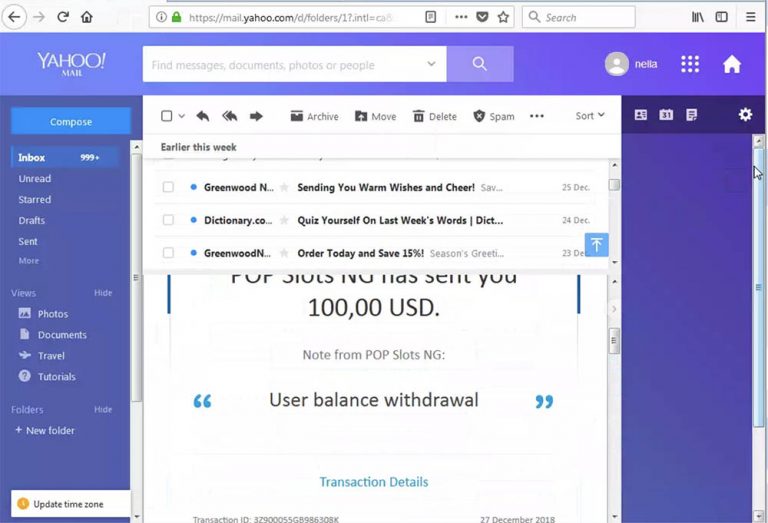Check the Dictionary.co... email row
This screenshot has height=523, width=768.
tap(168, 220)
